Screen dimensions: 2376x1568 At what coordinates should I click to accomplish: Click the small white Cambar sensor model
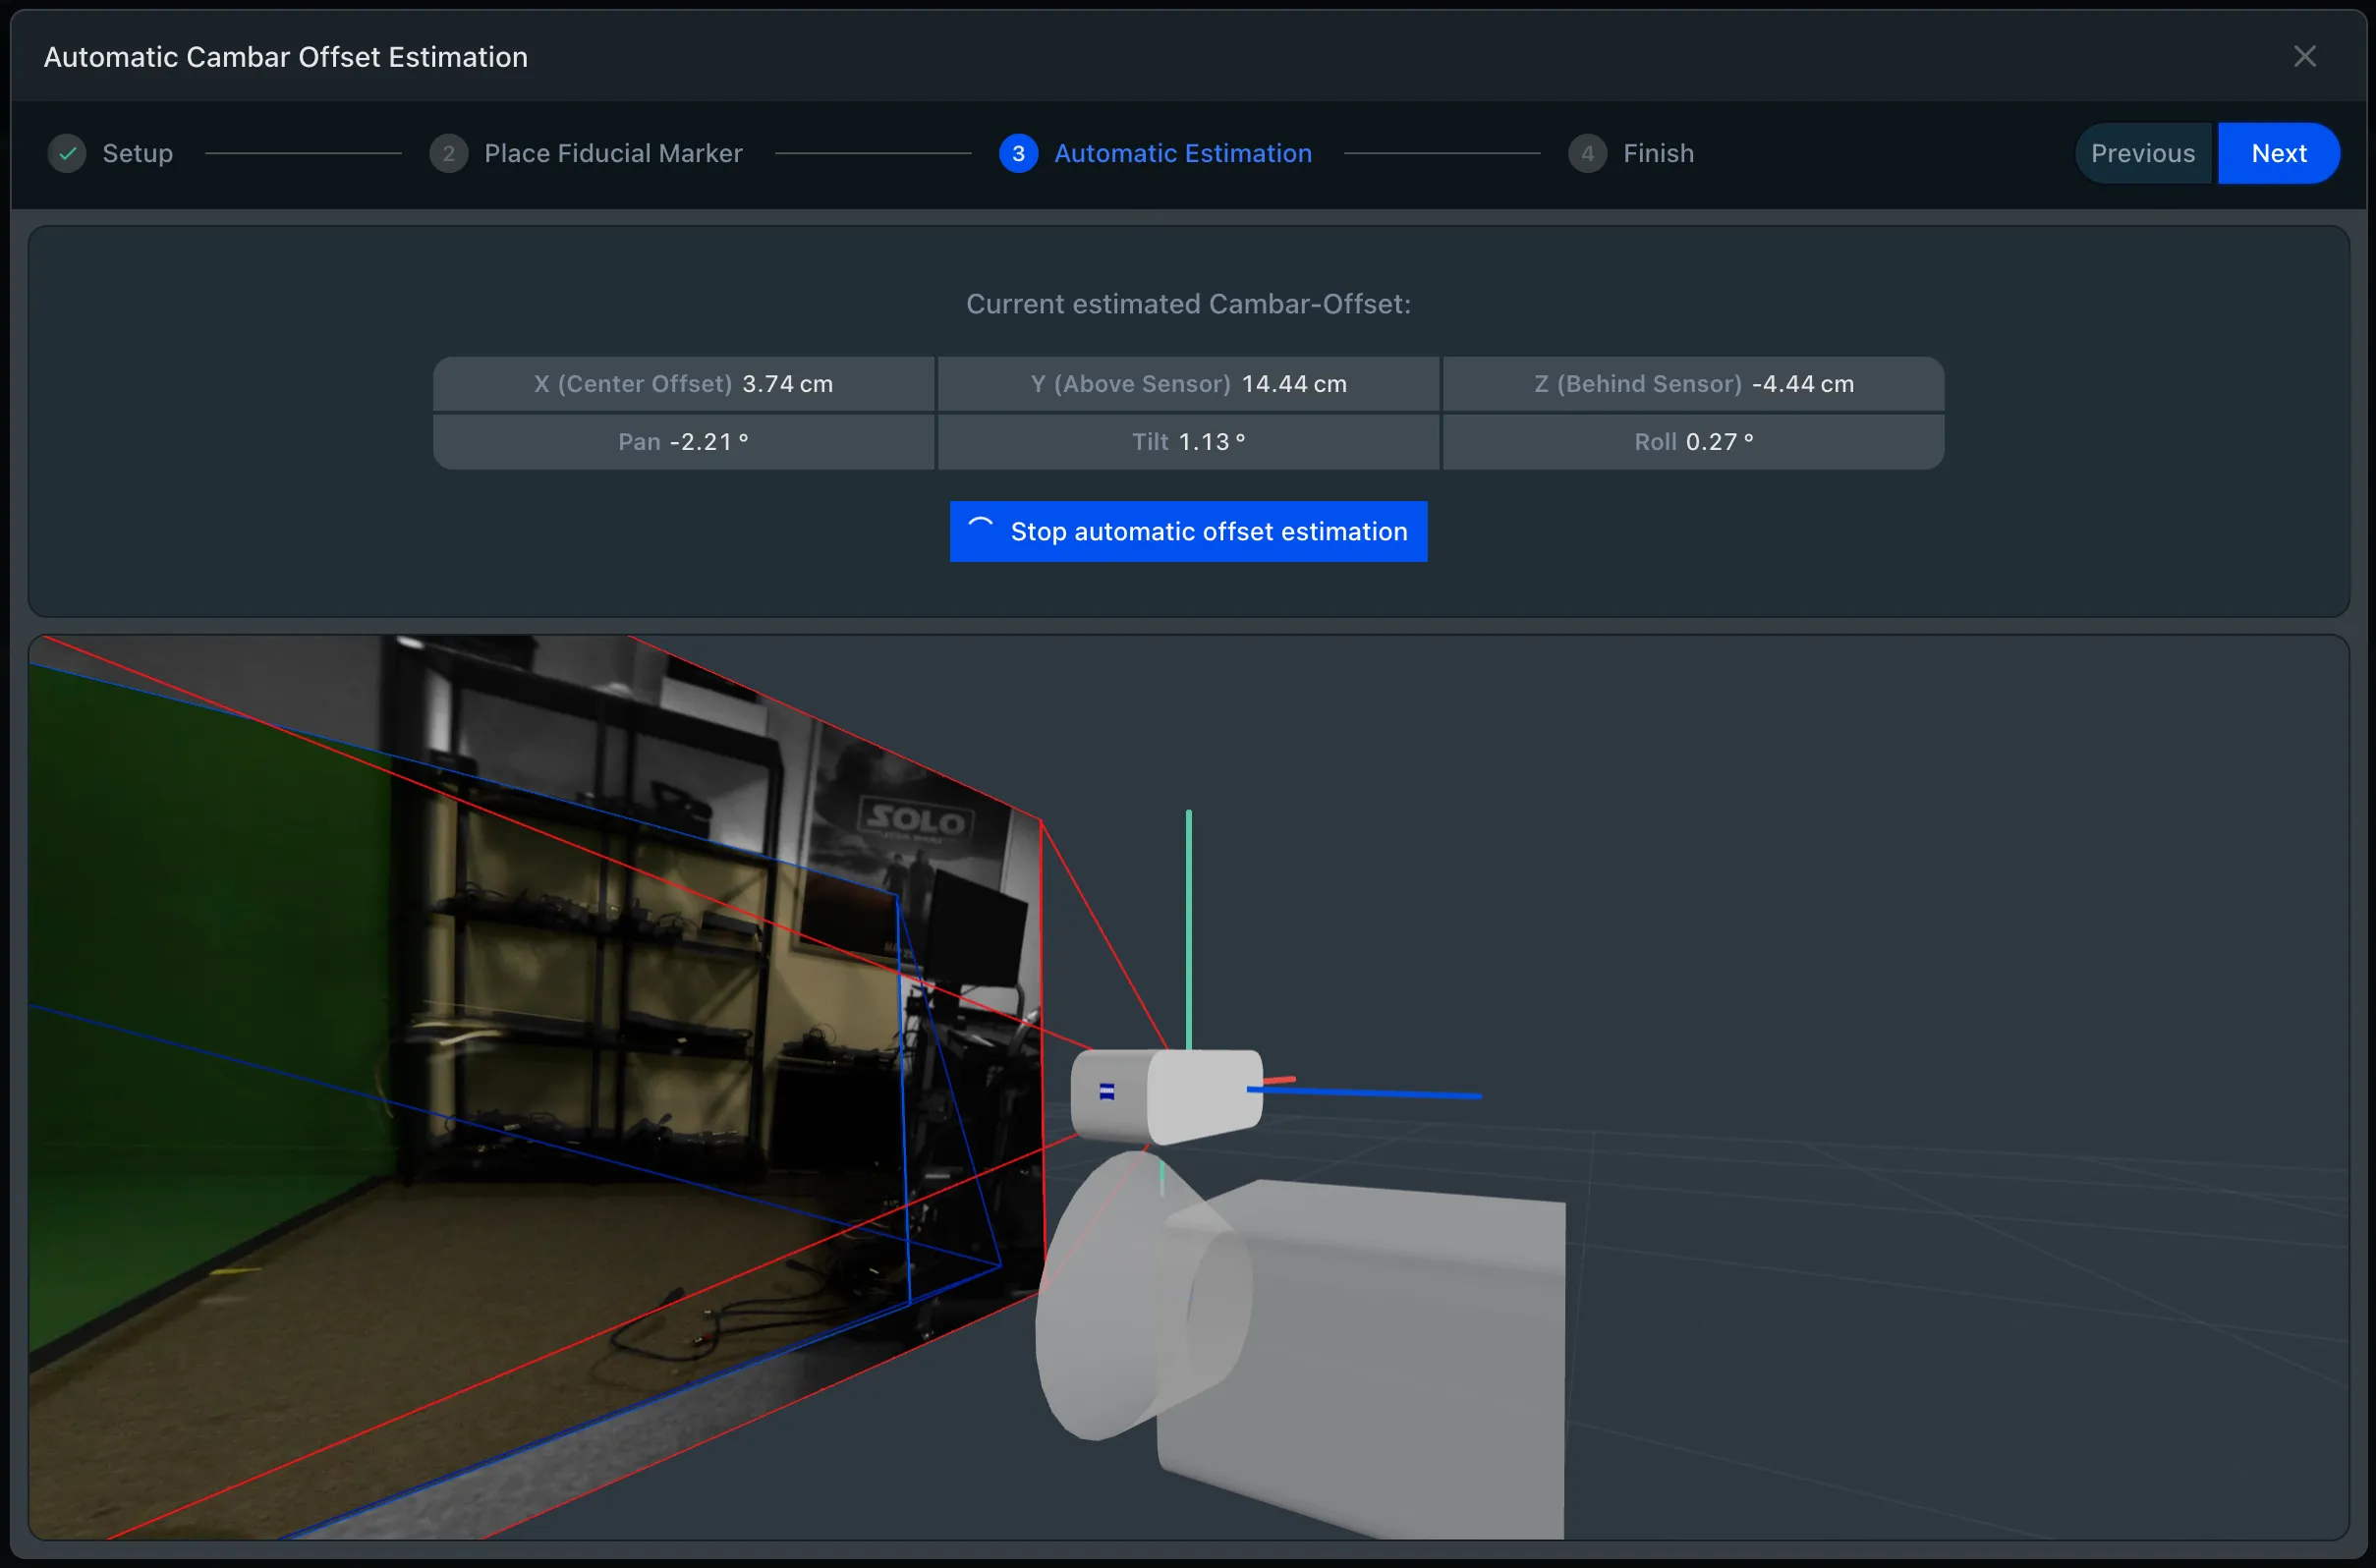click(1167, 1095)
